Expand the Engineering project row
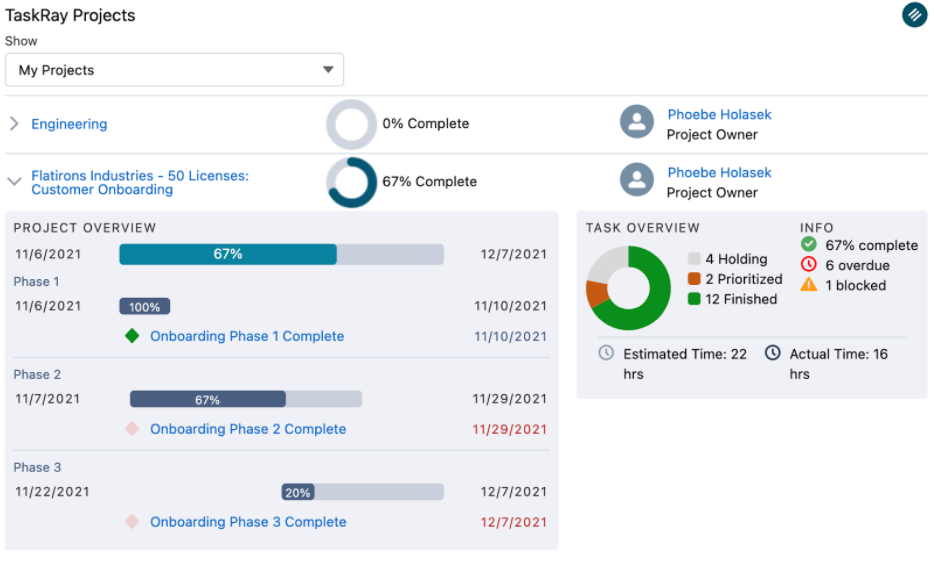The height and width of the screenshot is (562, 934). 14,124
